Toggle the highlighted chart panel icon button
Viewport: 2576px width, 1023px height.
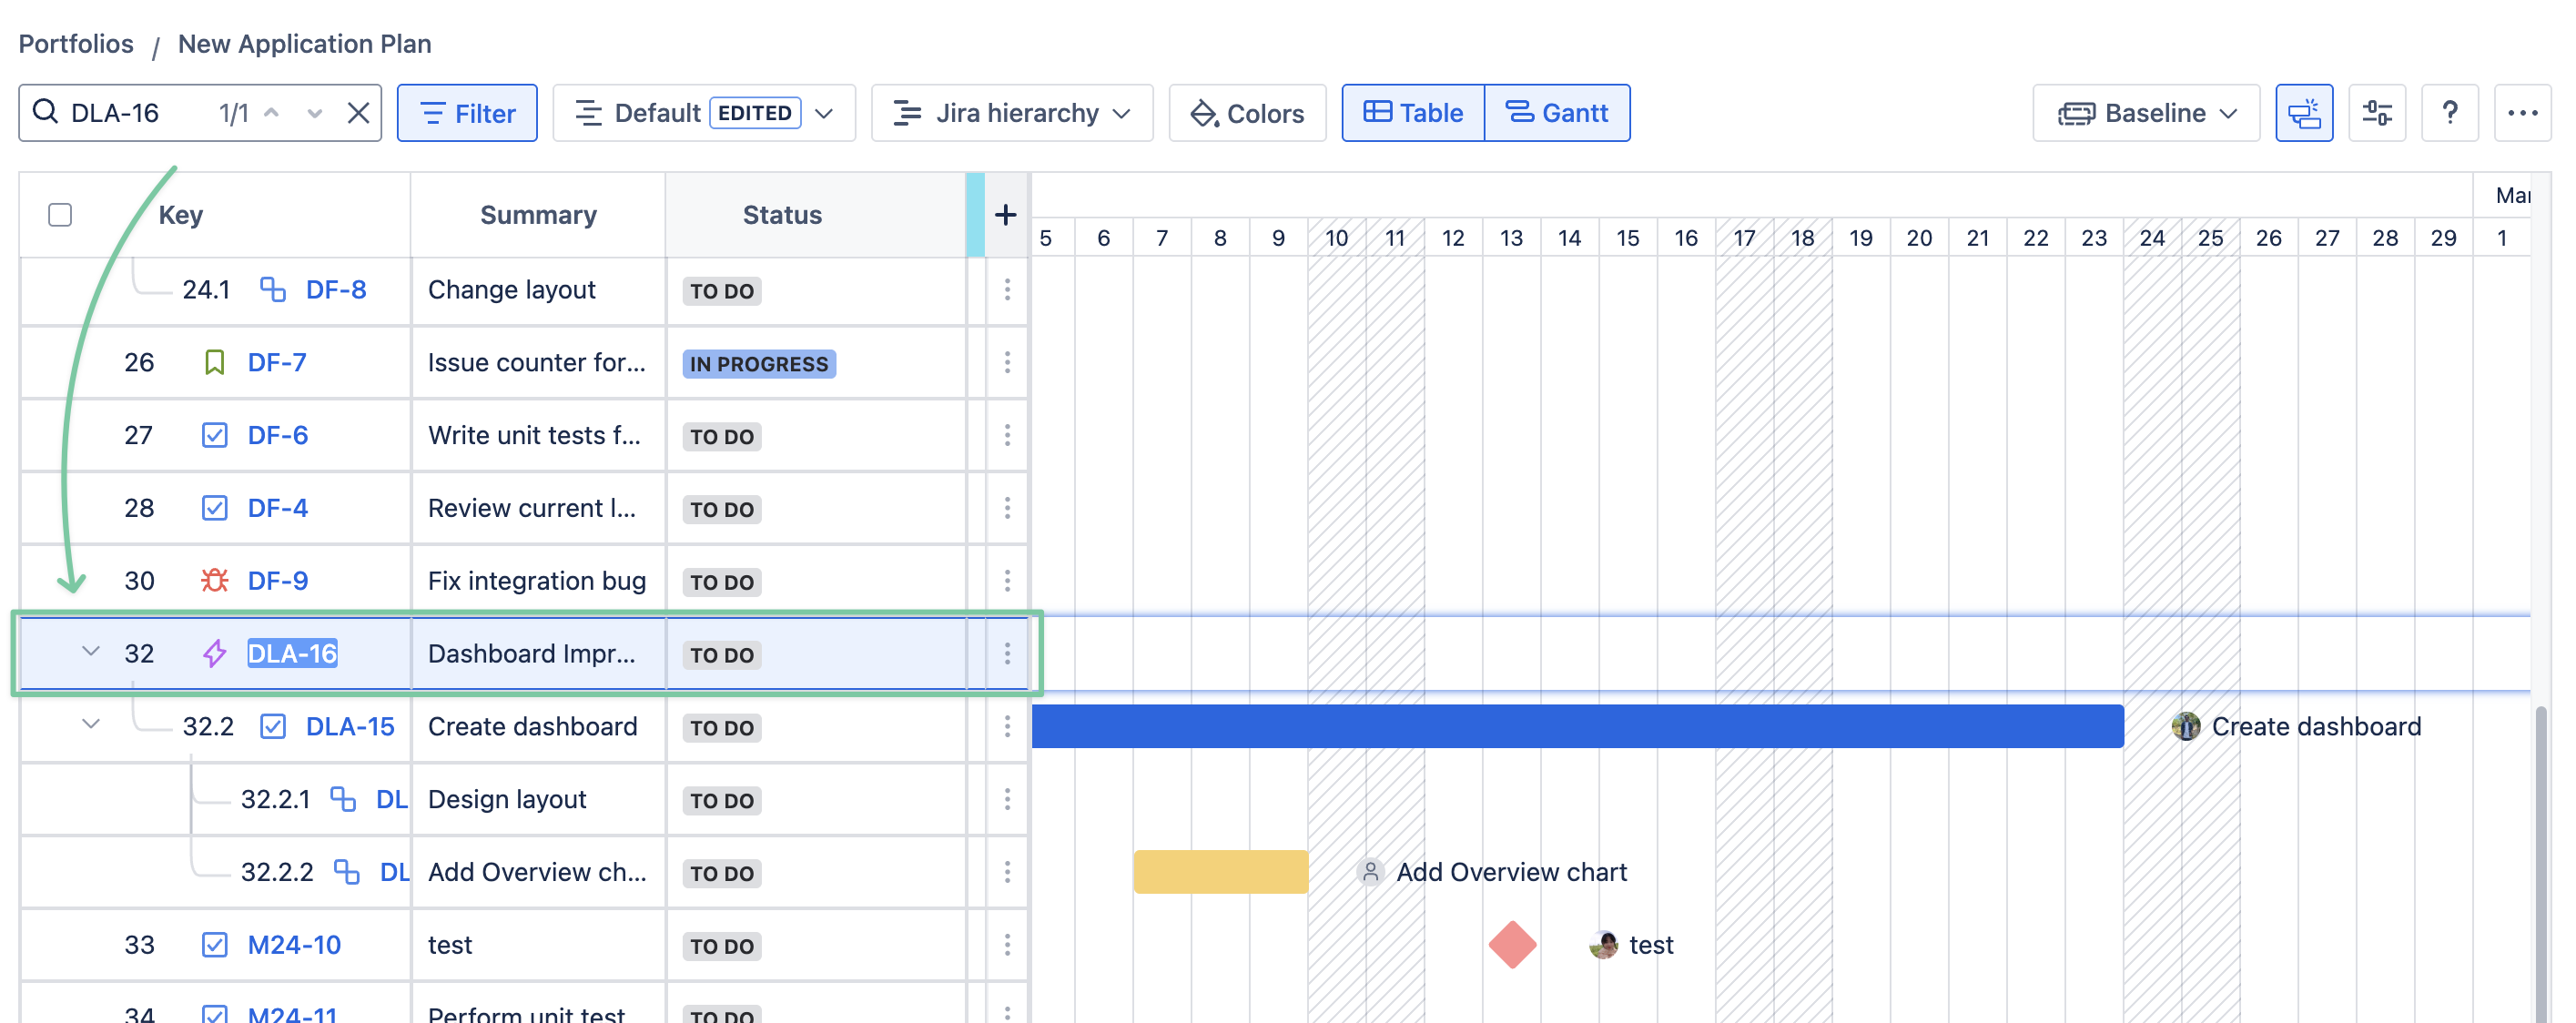2303,113
